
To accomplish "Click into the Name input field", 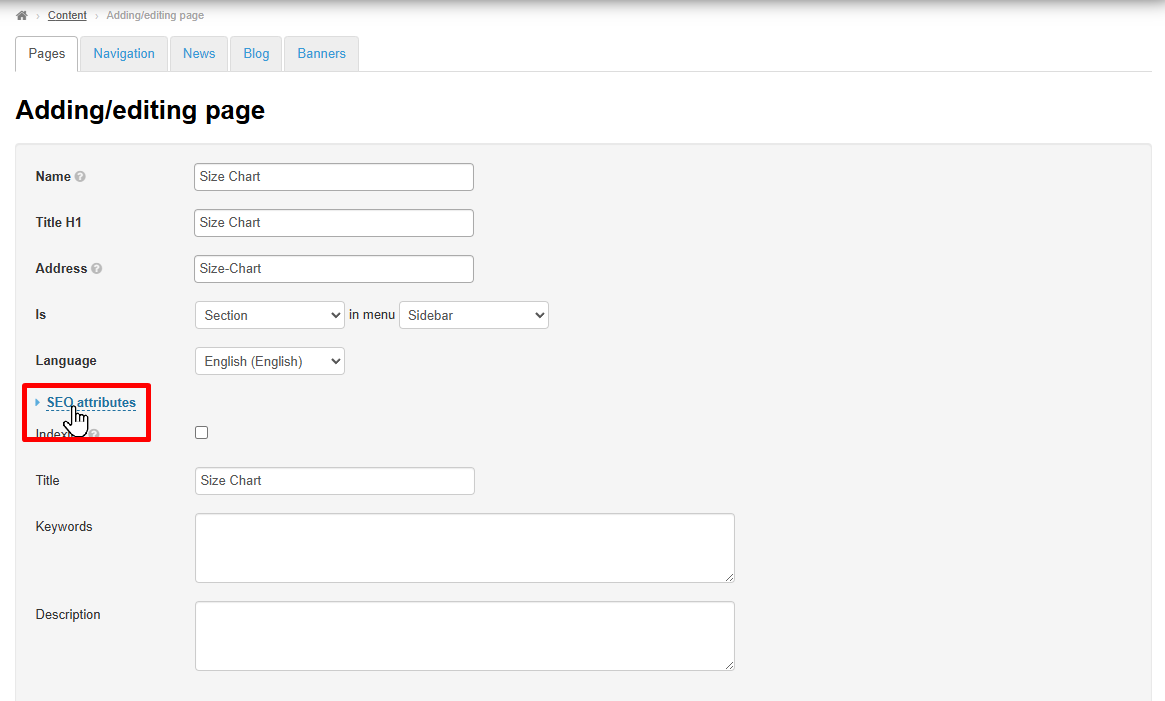I will click(x=333, y=177).
